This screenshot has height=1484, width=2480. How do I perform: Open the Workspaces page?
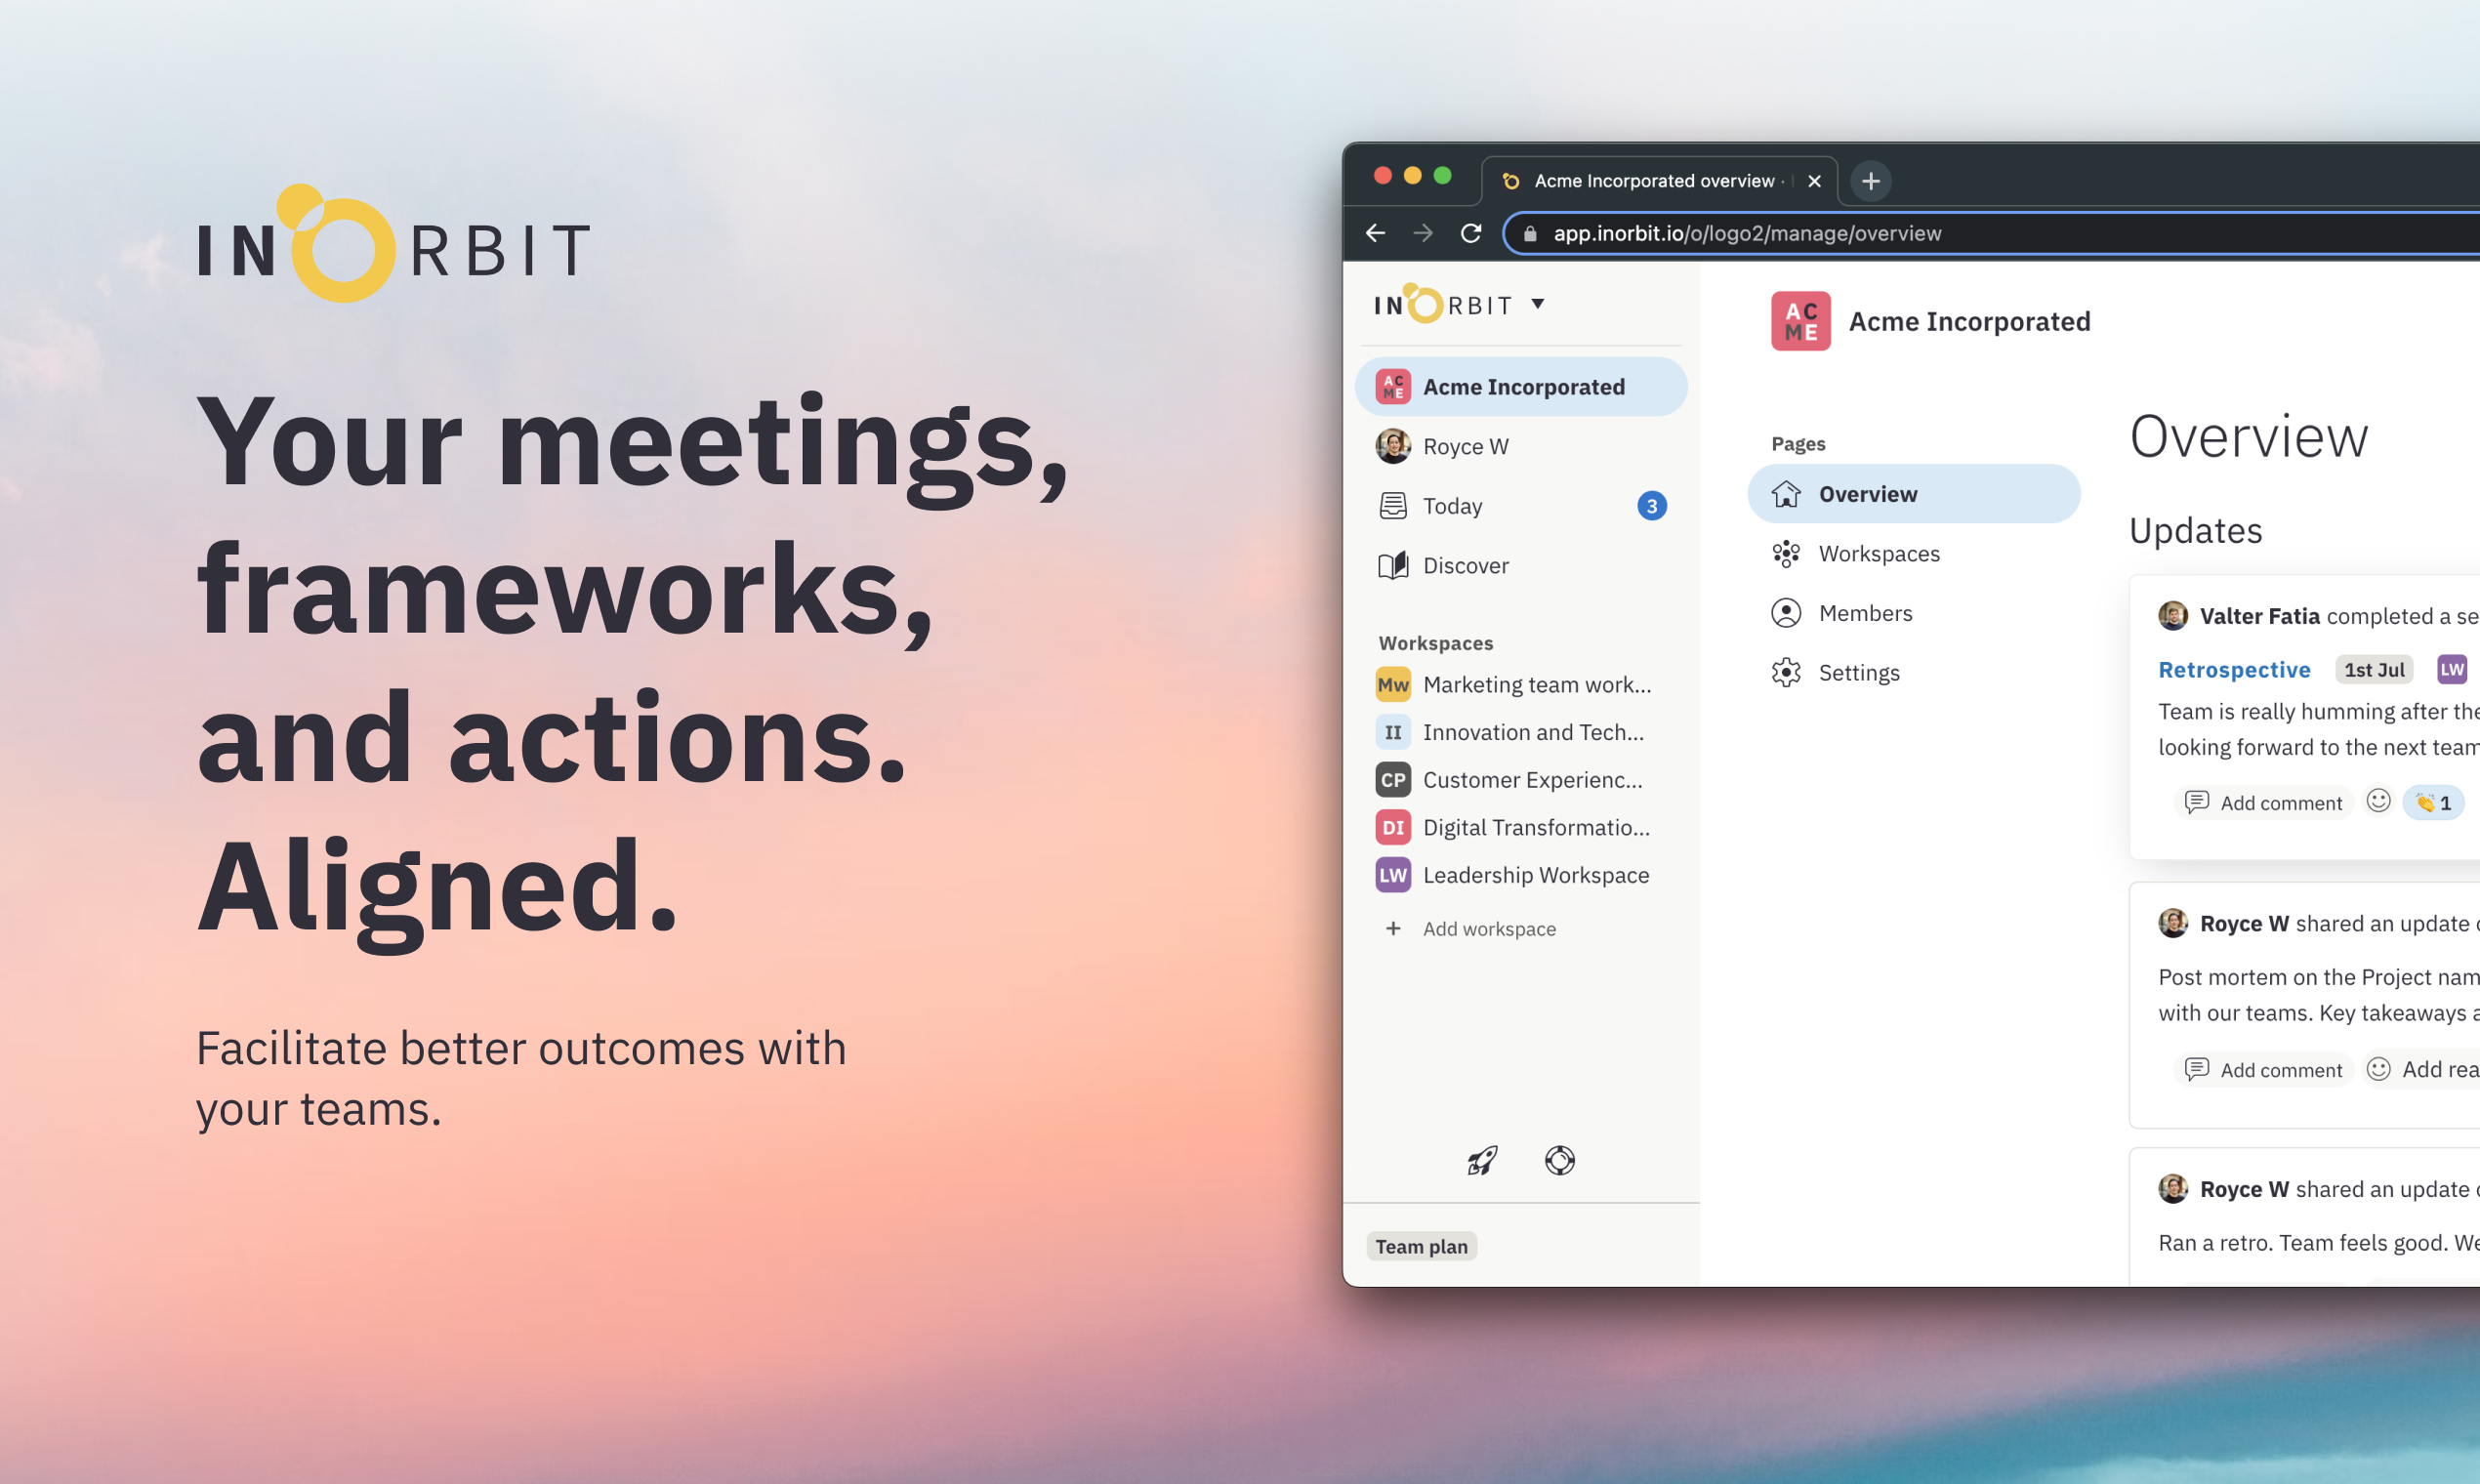point(1913,553)
